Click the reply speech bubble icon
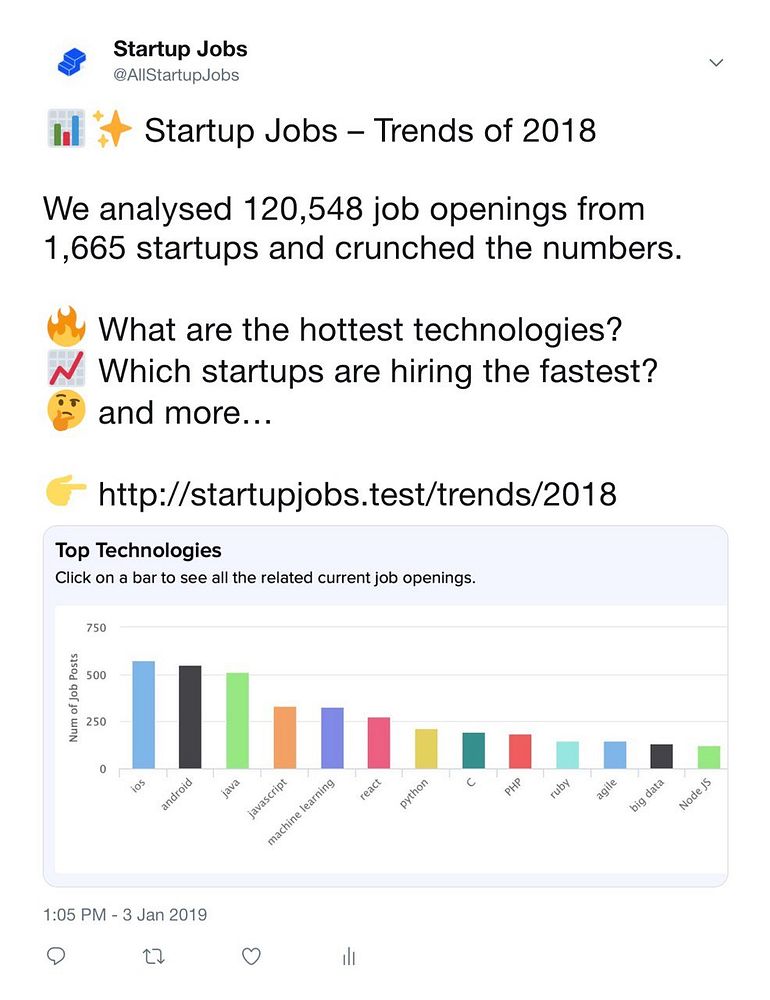The image size is (770, 1000). tap(57, 956)
